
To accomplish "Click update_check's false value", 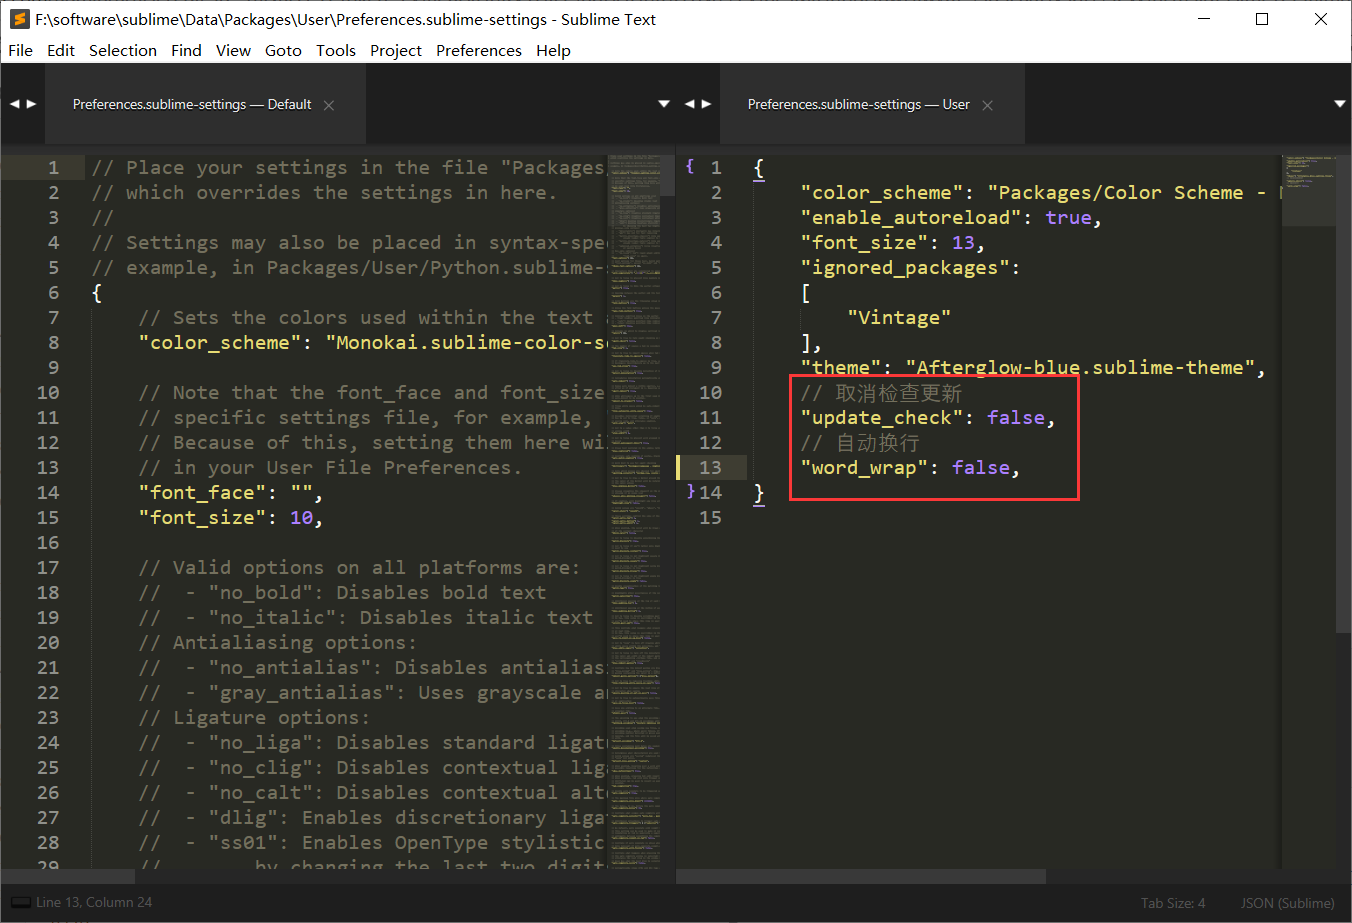I will 1015,417.
